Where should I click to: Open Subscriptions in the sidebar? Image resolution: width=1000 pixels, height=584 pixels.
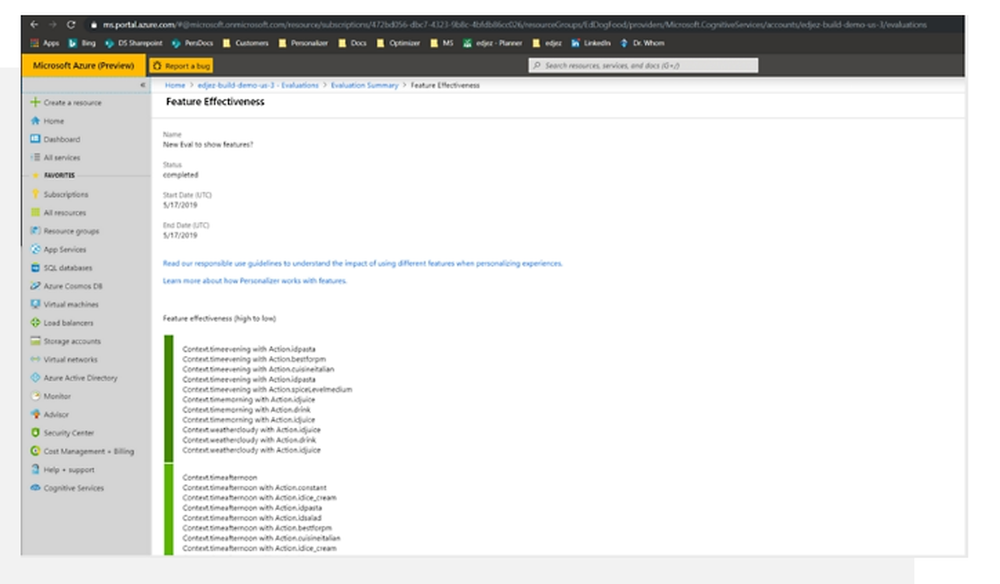pyautogui.click(x=59, y=194)
